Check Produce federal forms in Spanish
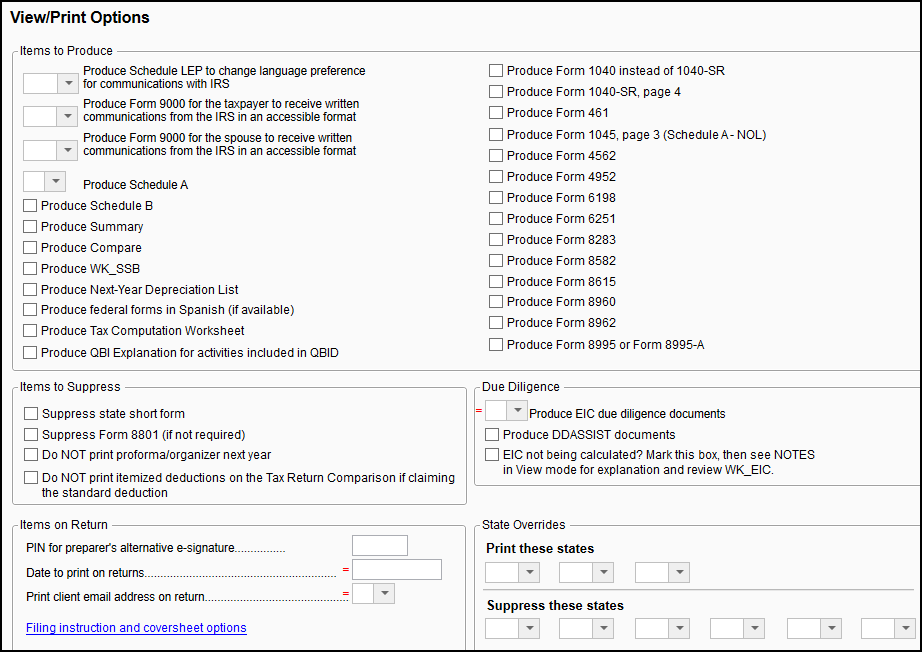922x652 pixels. point(29,309)
